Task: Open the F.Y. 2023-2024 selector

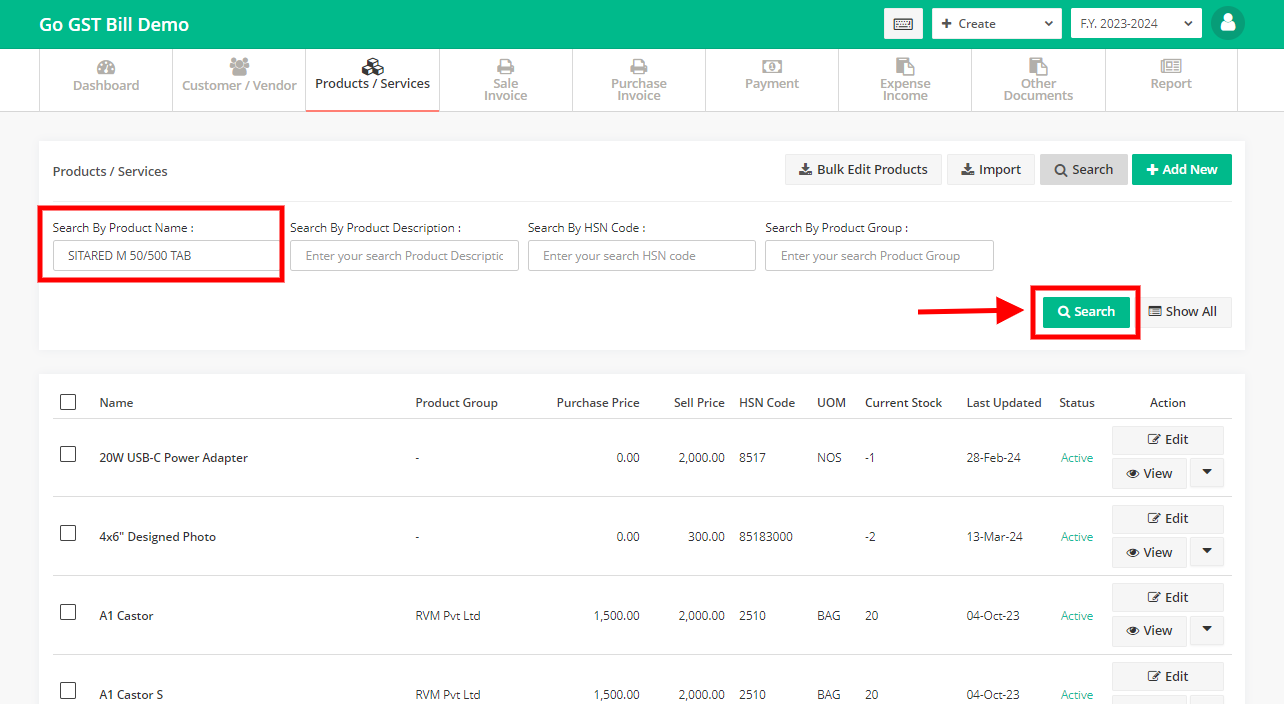Action: point(1135,23)
